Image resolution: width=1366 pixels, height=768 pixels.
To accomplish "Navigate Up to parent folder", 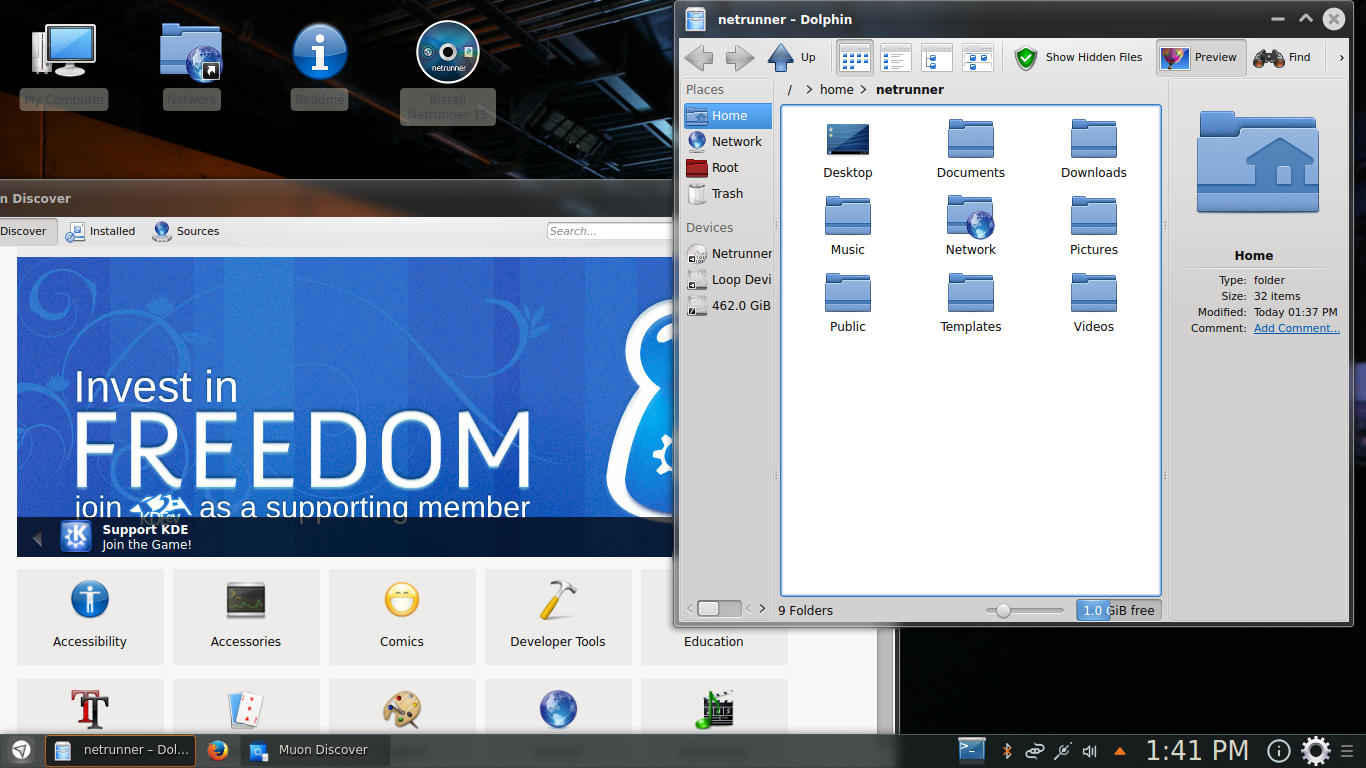I will tap(792, 58).
